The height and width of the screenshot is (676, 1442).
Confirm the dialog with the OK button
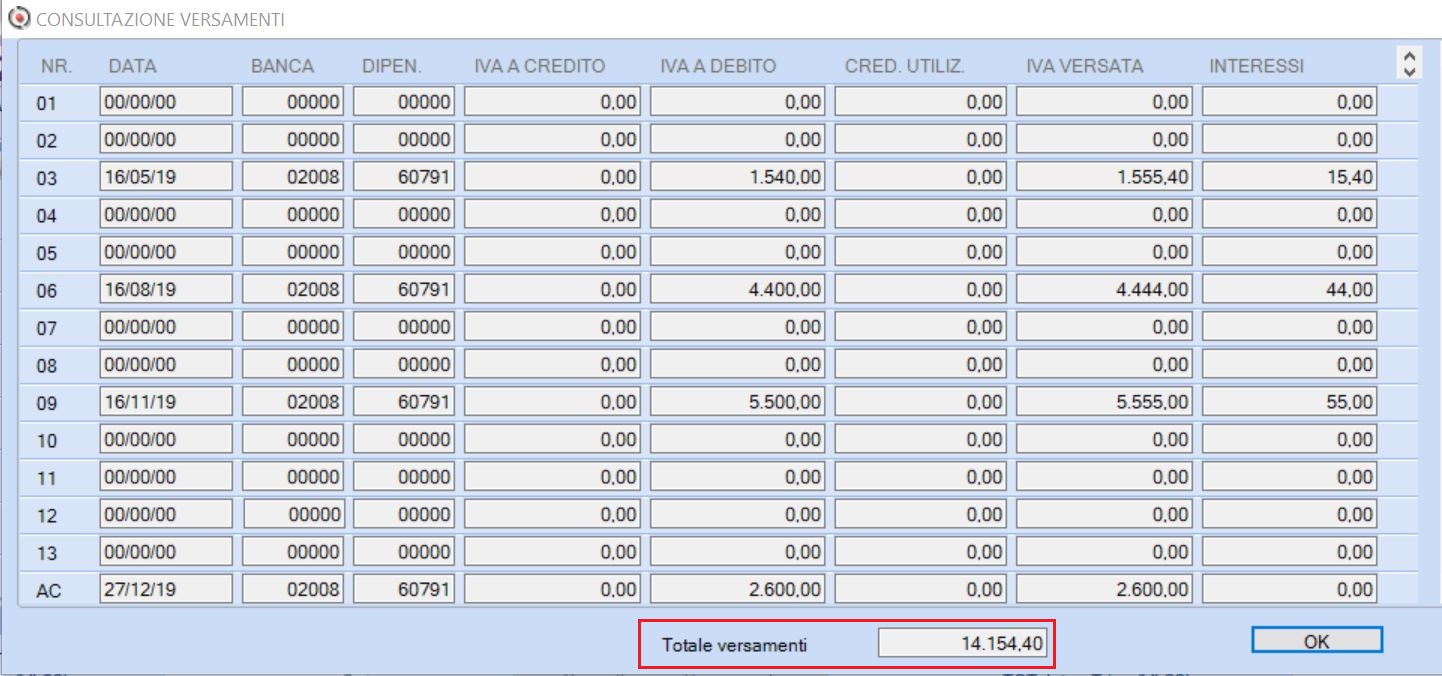click(x=1317, y=641)
